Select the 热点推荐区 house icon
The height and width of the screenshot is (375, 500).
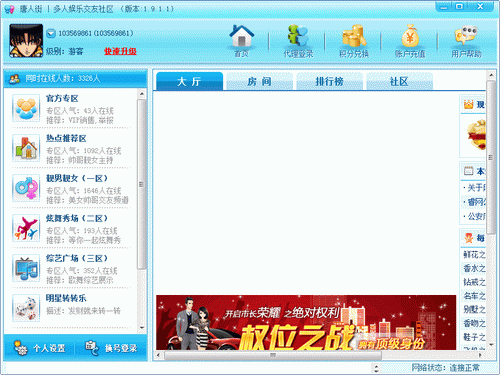point(26,148)
